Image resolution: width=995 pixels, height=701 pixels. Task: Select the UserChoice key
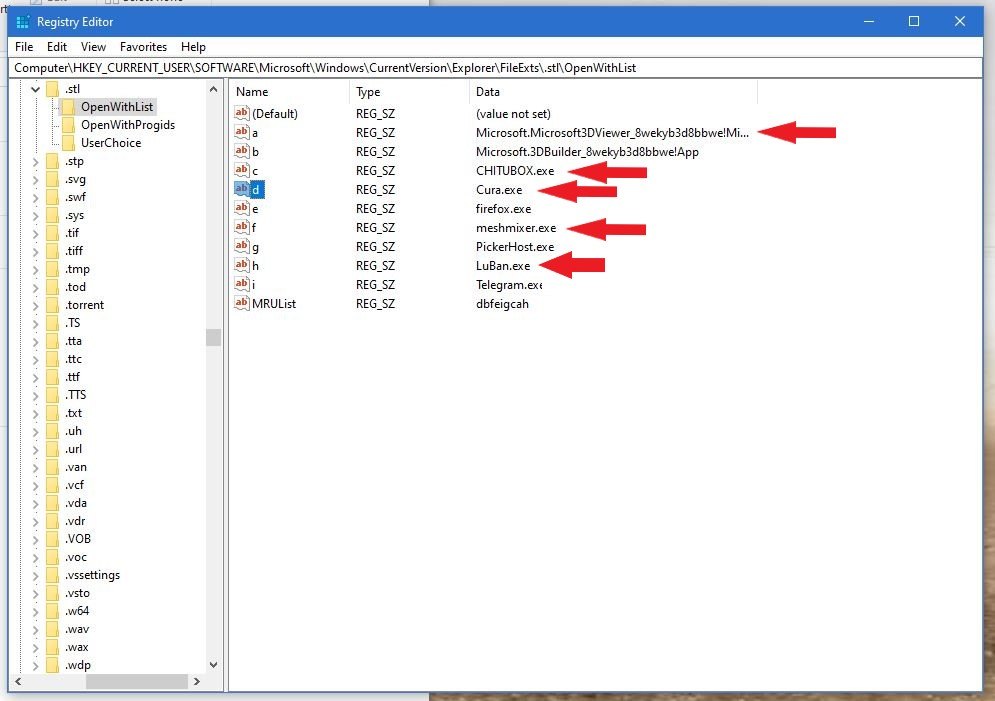111,143
